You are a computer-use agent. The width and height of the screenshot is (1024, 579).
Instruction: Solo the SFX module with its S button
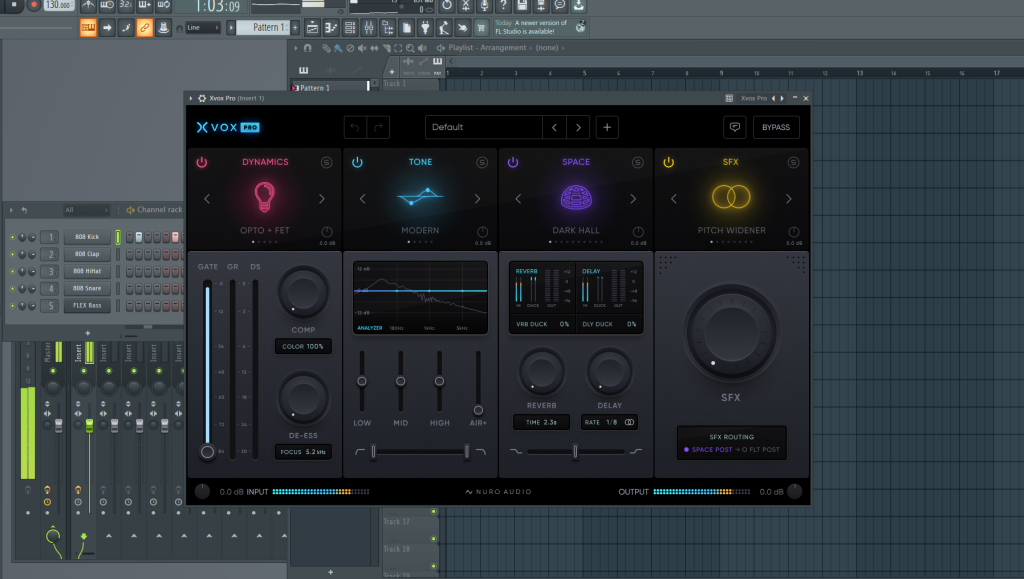[x=793, y=163]
